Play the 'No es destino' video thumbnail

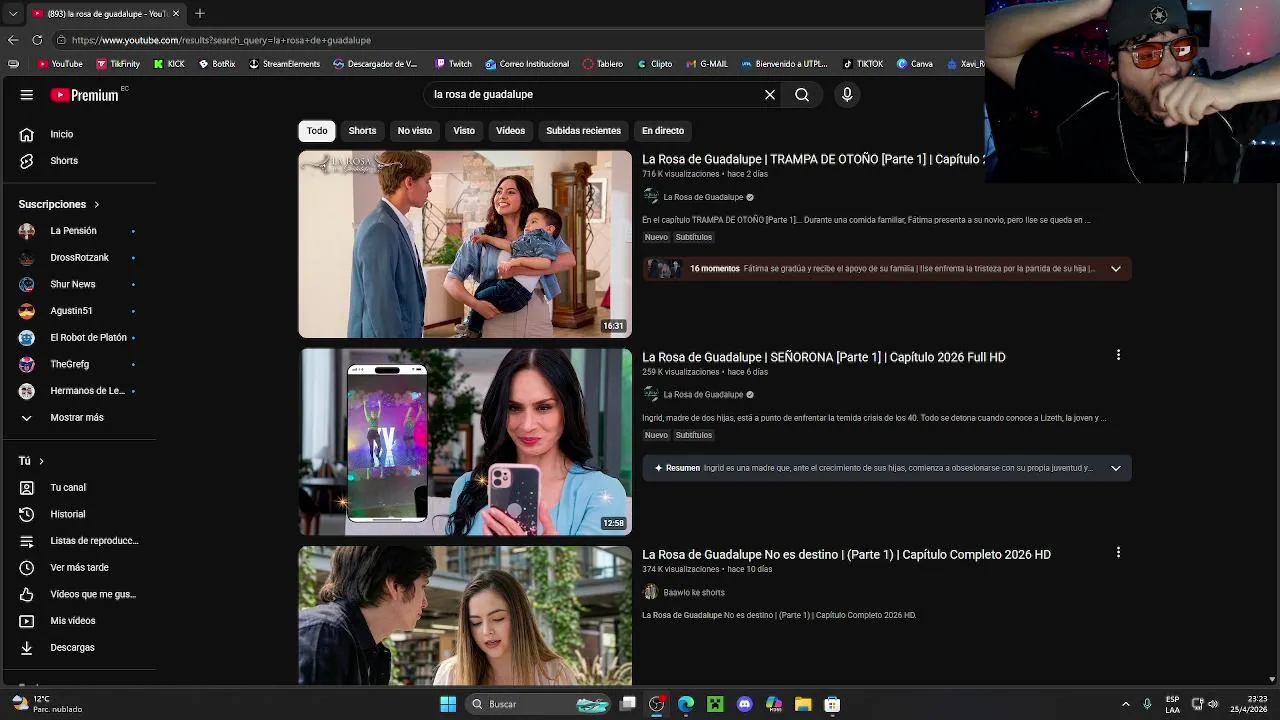click(465, 615)
